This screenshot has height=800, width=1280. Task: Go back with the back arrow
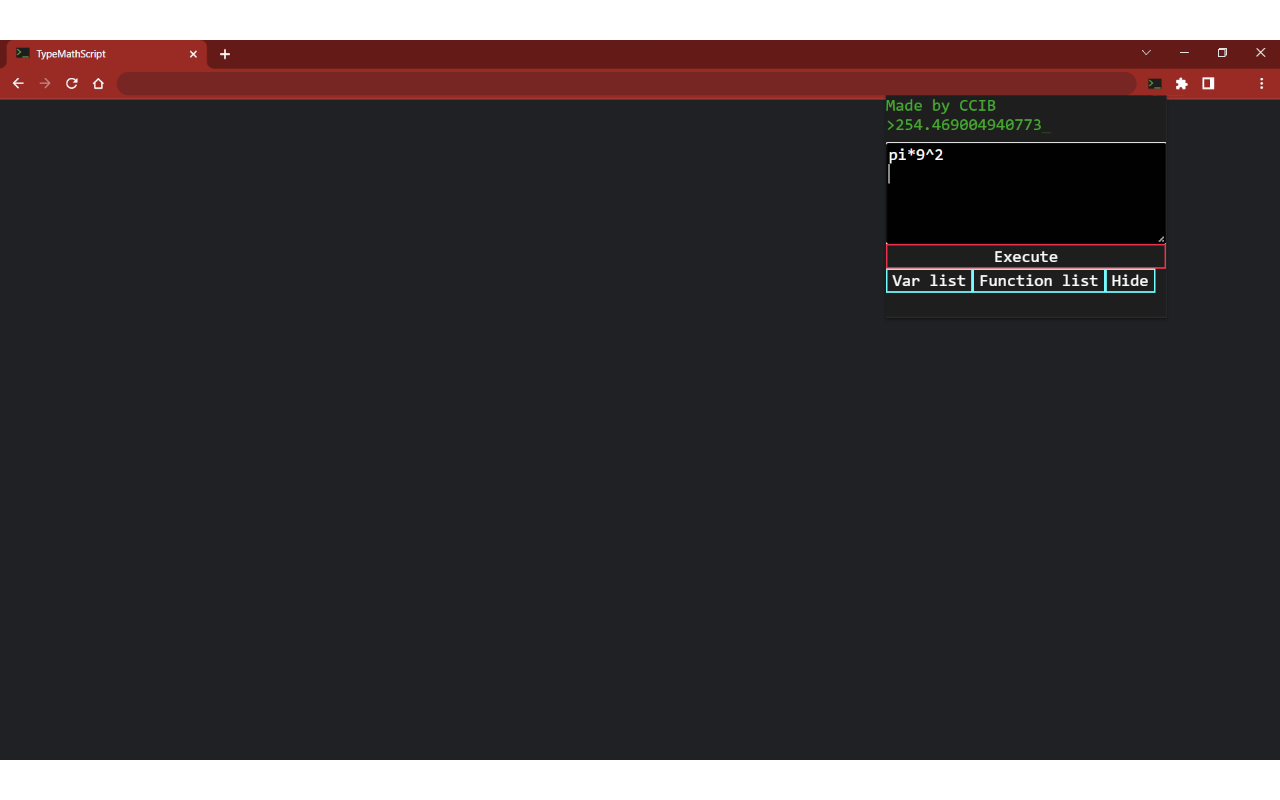[18, 84]
